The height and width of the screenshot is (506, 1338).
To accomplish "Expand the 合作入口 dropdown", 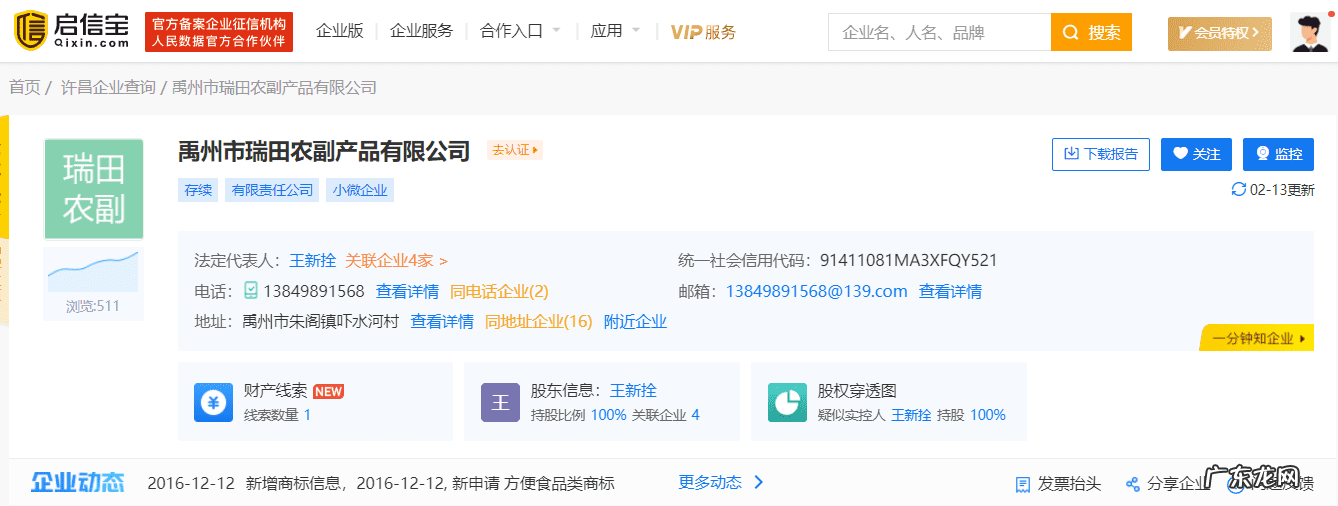I will tap(520, 31).
